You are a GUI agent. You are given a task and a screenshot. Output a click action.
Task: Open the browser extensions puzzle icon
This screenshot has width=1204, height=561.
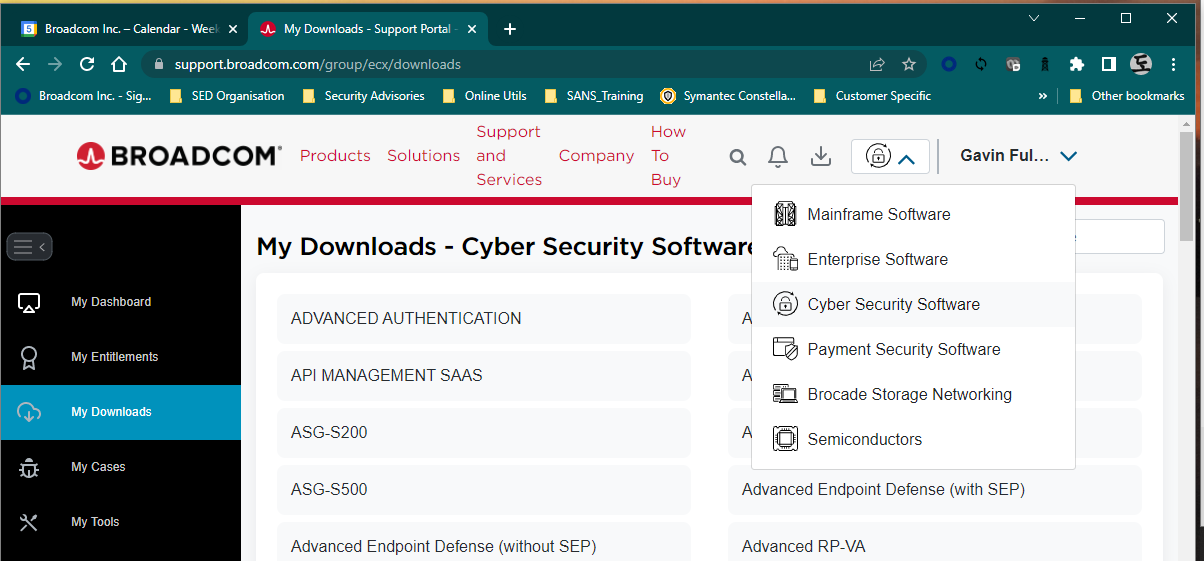click(1077, 64)
